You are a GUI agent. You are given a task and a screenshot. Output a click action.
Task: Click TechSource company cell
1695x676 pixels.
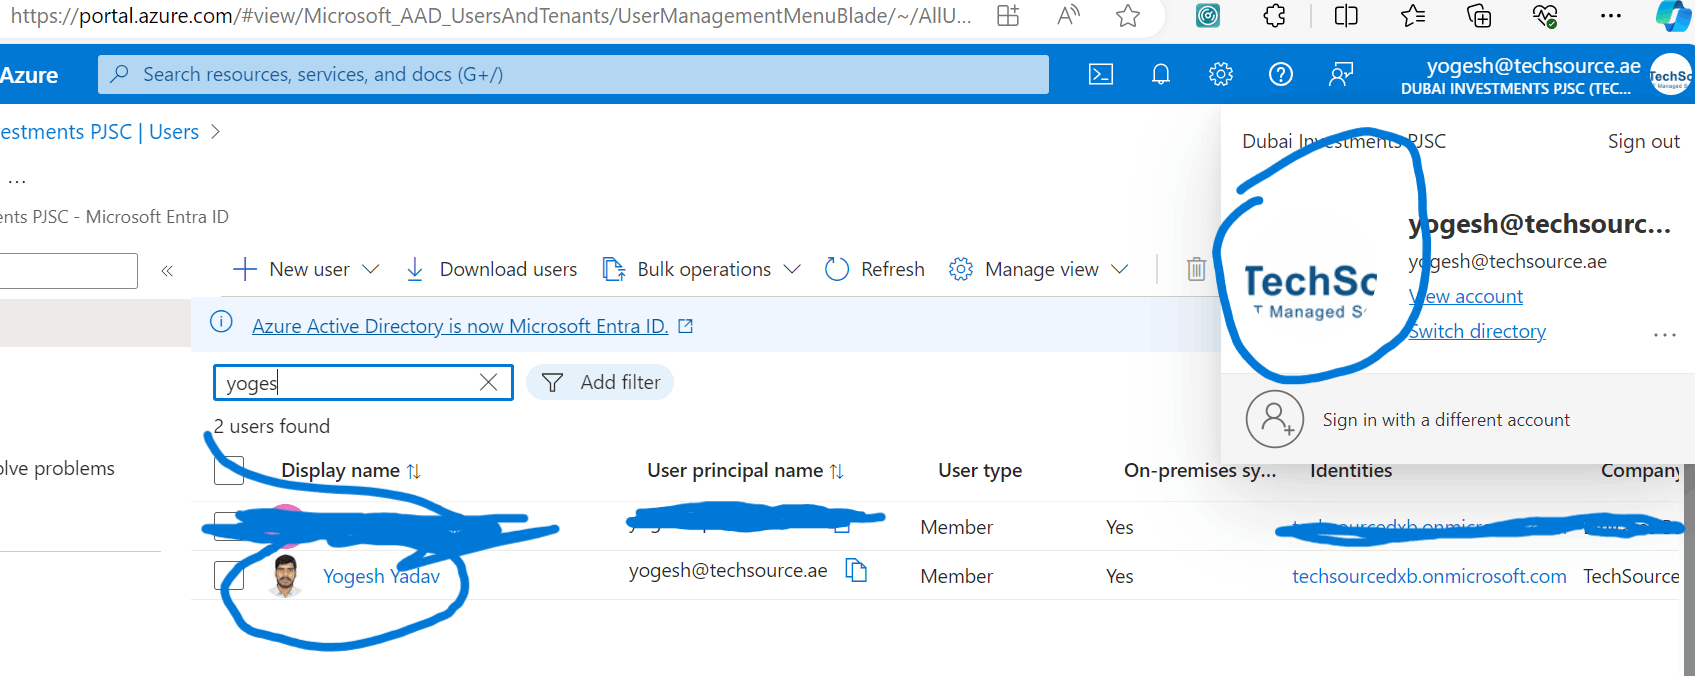[1631, 577]
